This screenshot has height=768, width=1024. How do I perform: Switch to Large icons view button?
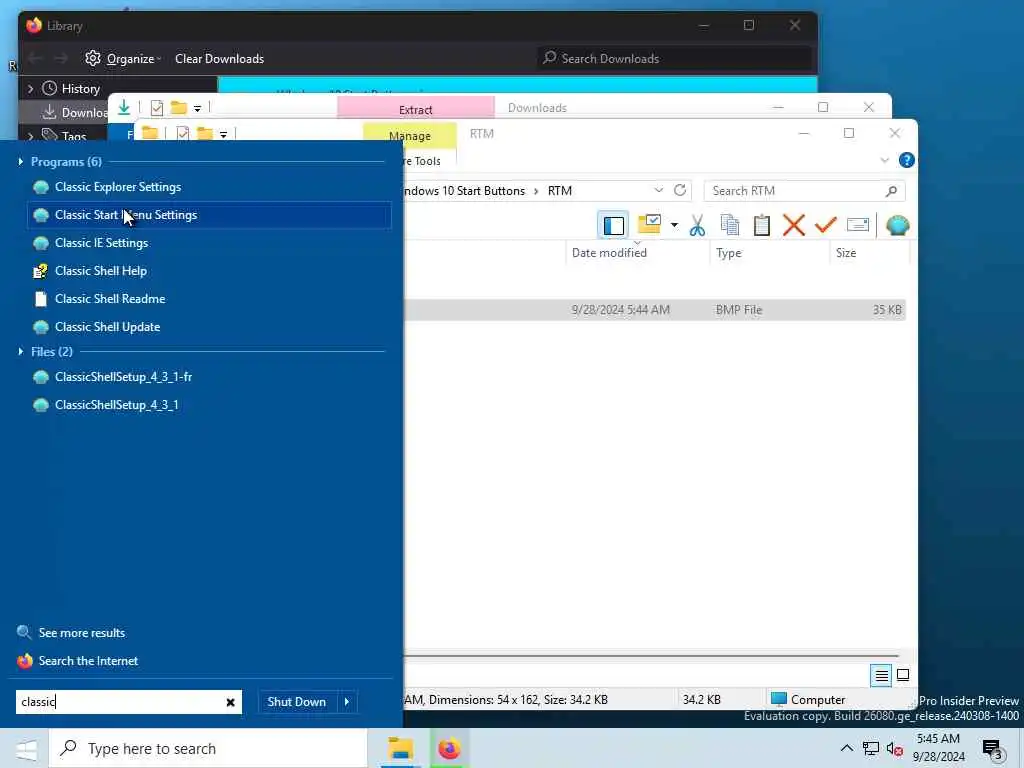point(903,675)
